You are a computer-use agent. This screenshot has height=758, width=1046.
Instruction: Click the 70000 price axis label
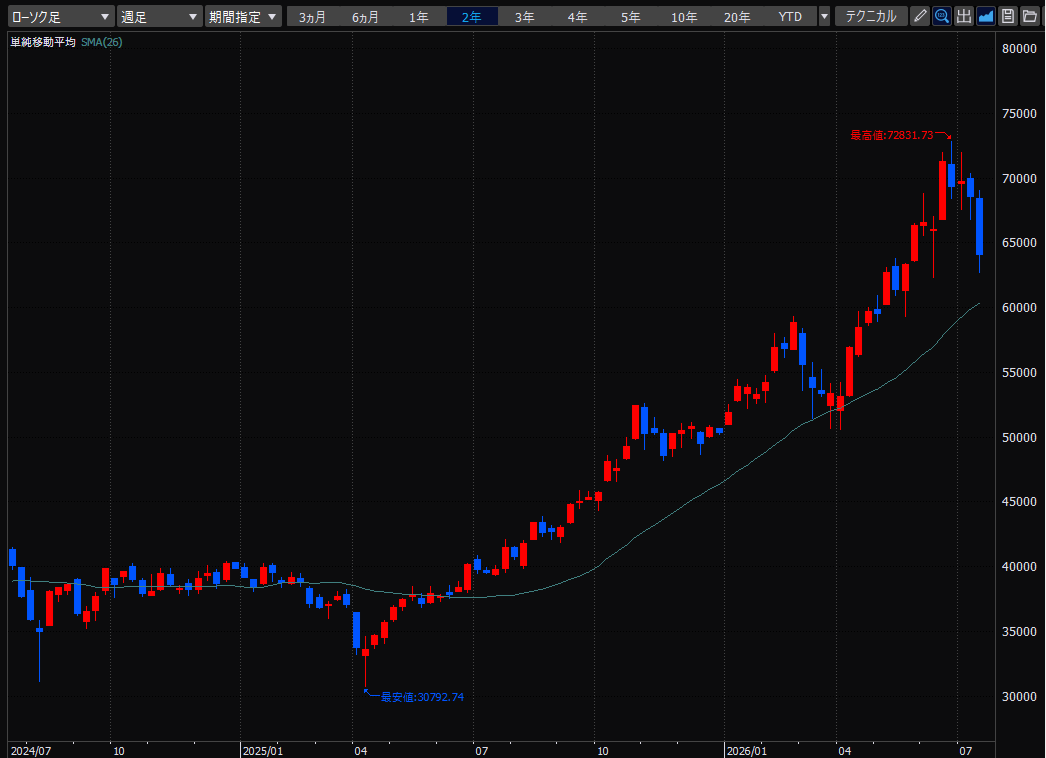pos(1019,178)
